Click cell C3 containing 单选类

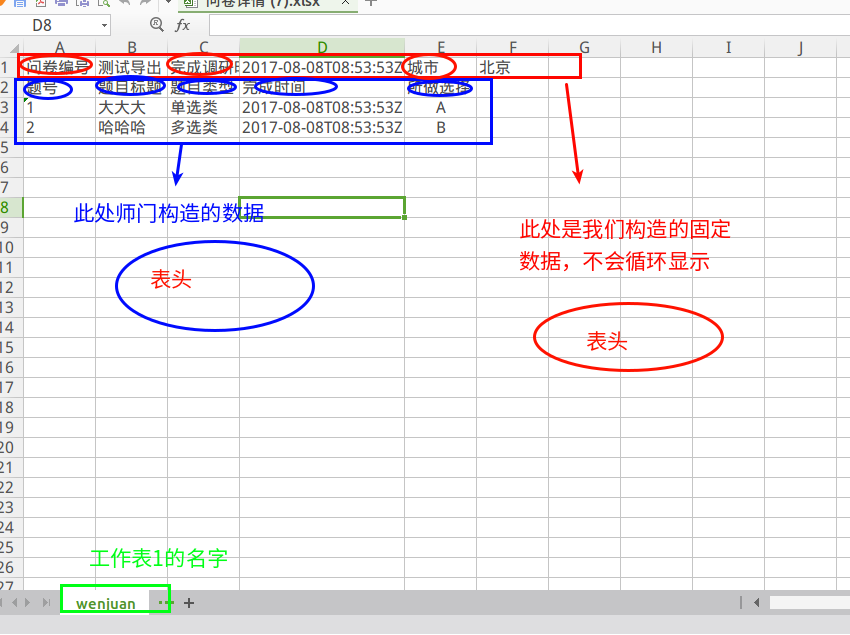[x=203, y=107]
